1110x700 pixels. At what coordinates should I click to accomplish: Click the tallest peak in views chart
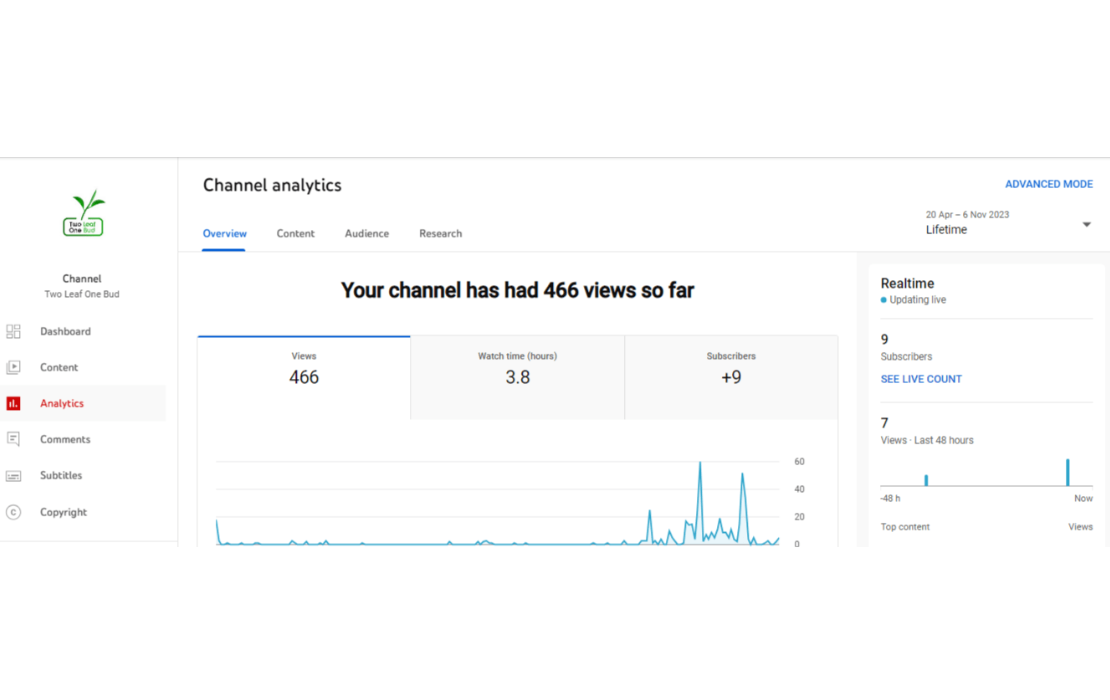click(x=700, y=464)
